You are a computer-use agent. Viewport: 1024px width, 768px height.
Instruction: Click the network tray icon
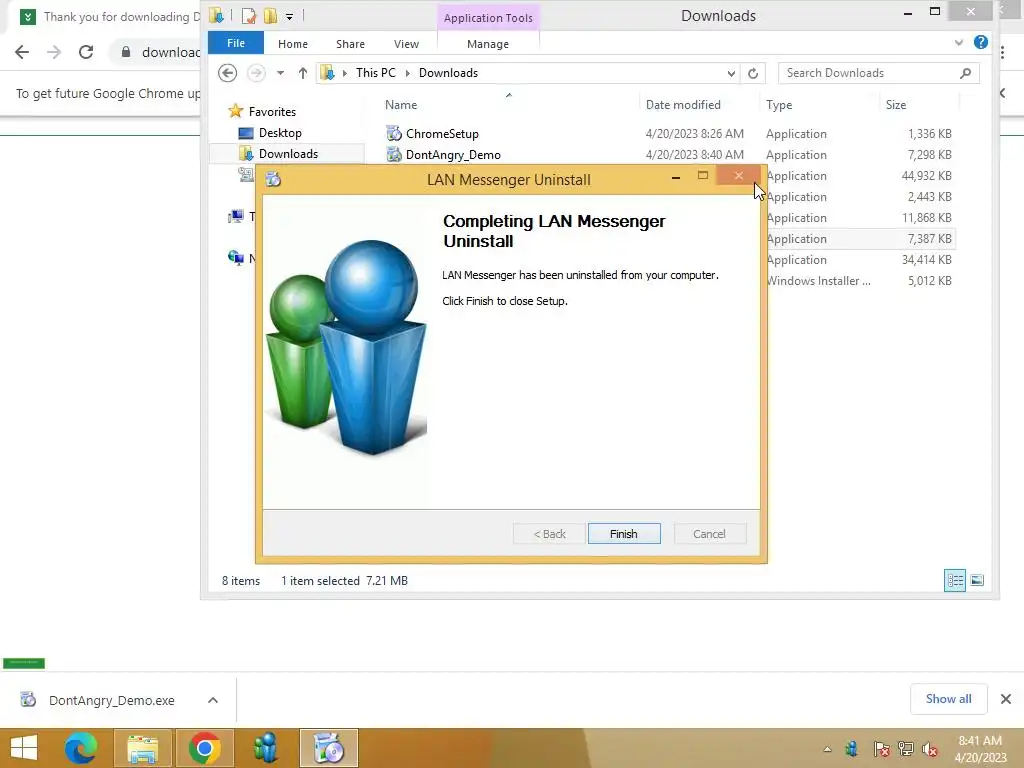pyautogui.click(x=905, y=749)
